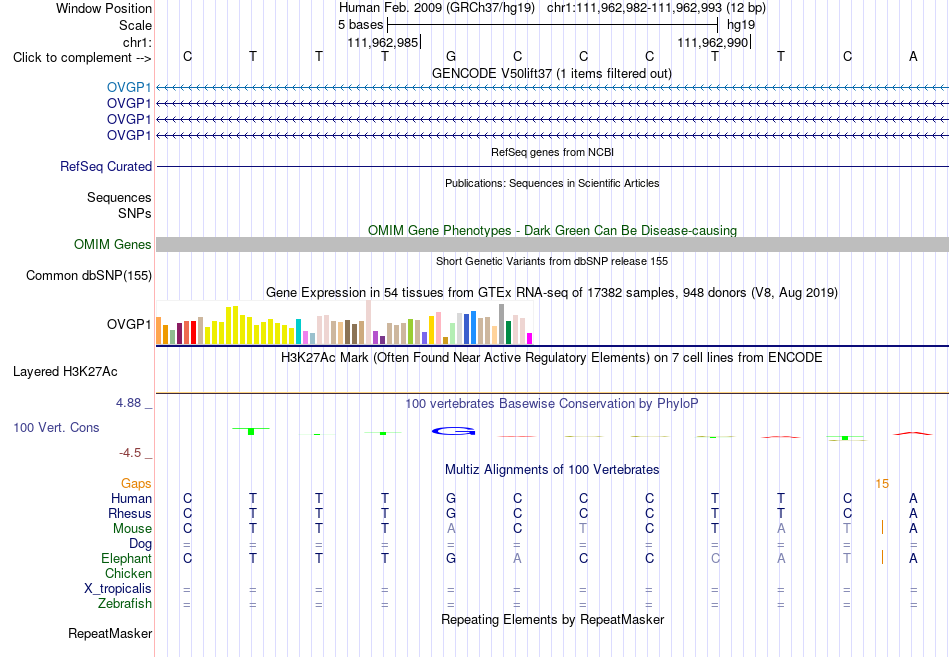950x657 pixels.
Task: Click the light-blue OVGP1 transcript label
Action: point(129,87)
